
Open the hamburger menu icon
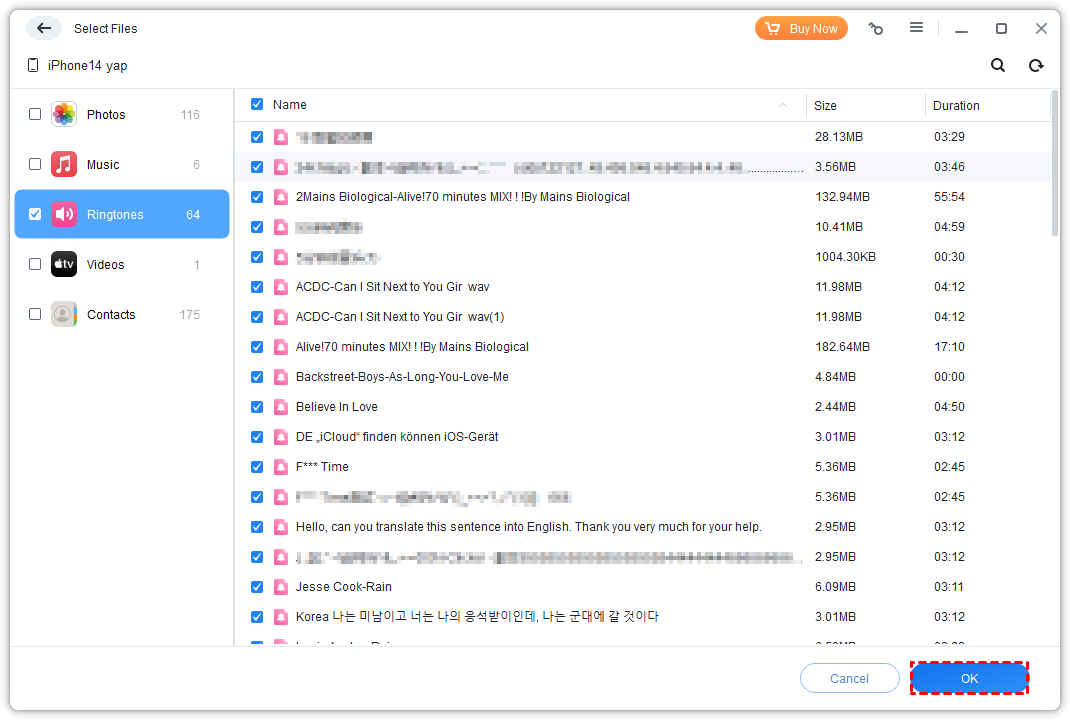tap(916, 28)
